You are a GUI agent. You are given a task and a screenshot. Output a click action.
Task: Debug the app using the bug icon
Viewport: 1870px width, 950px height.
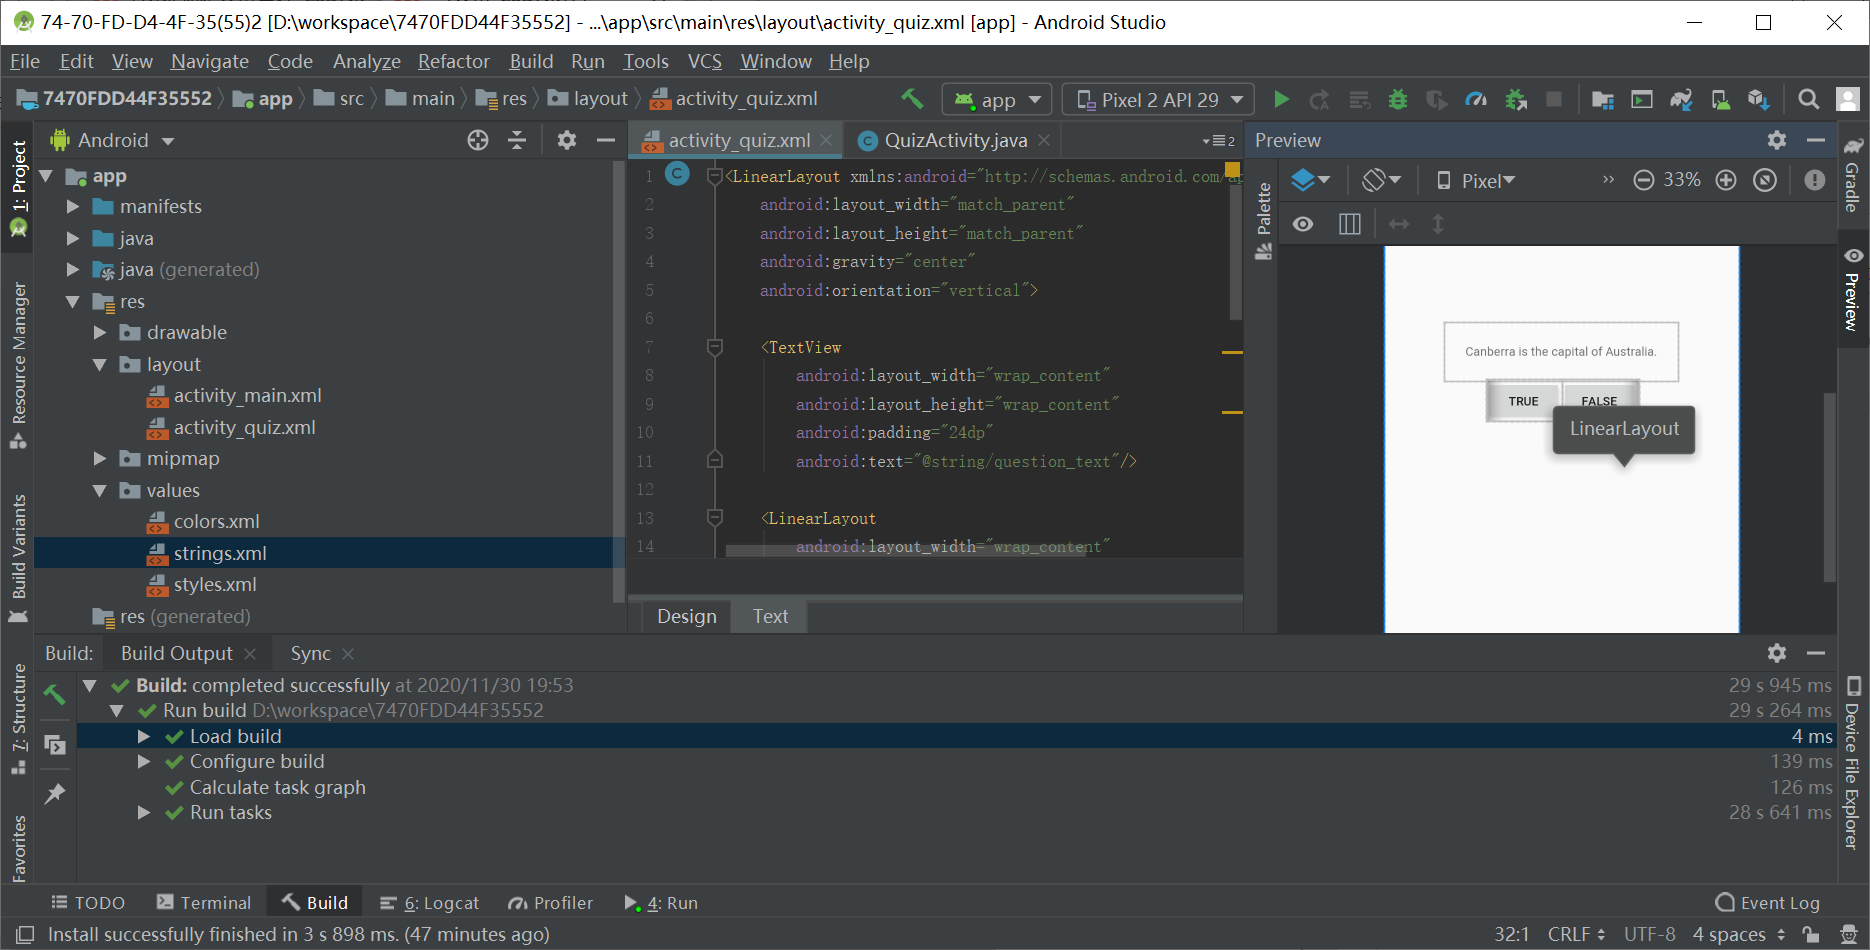[1397, 99]
